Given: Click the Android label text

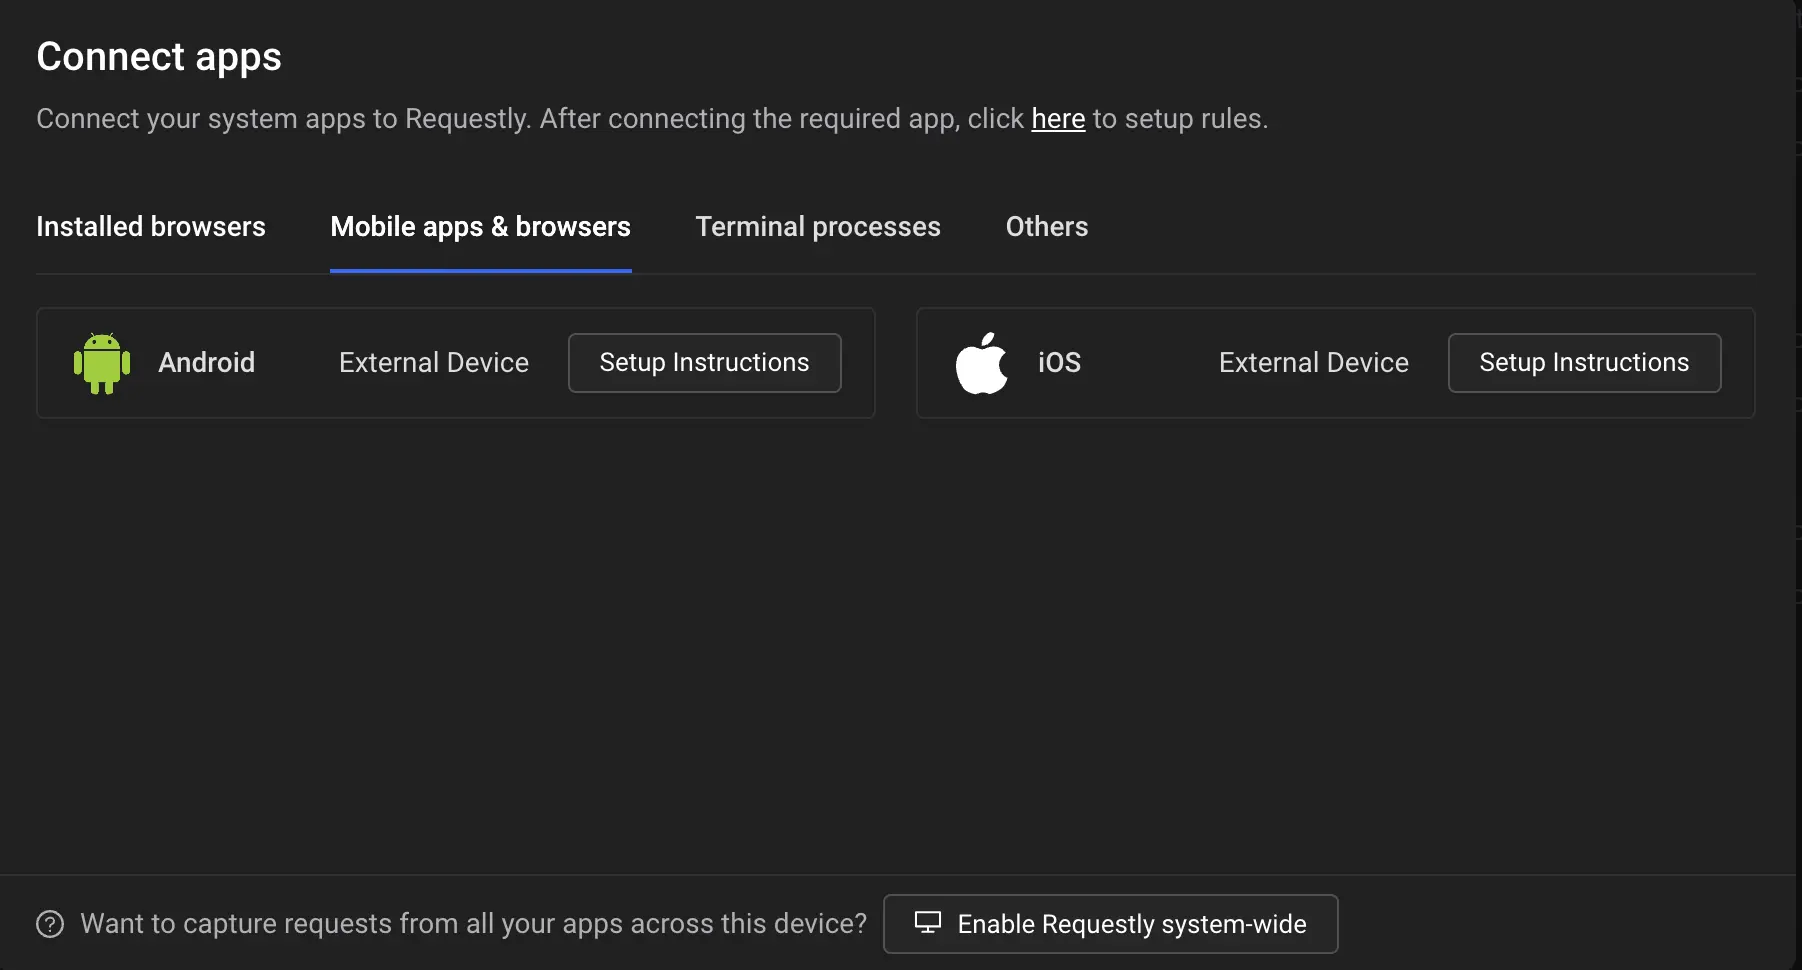Looking at the screenshot, I should point(206,363).
